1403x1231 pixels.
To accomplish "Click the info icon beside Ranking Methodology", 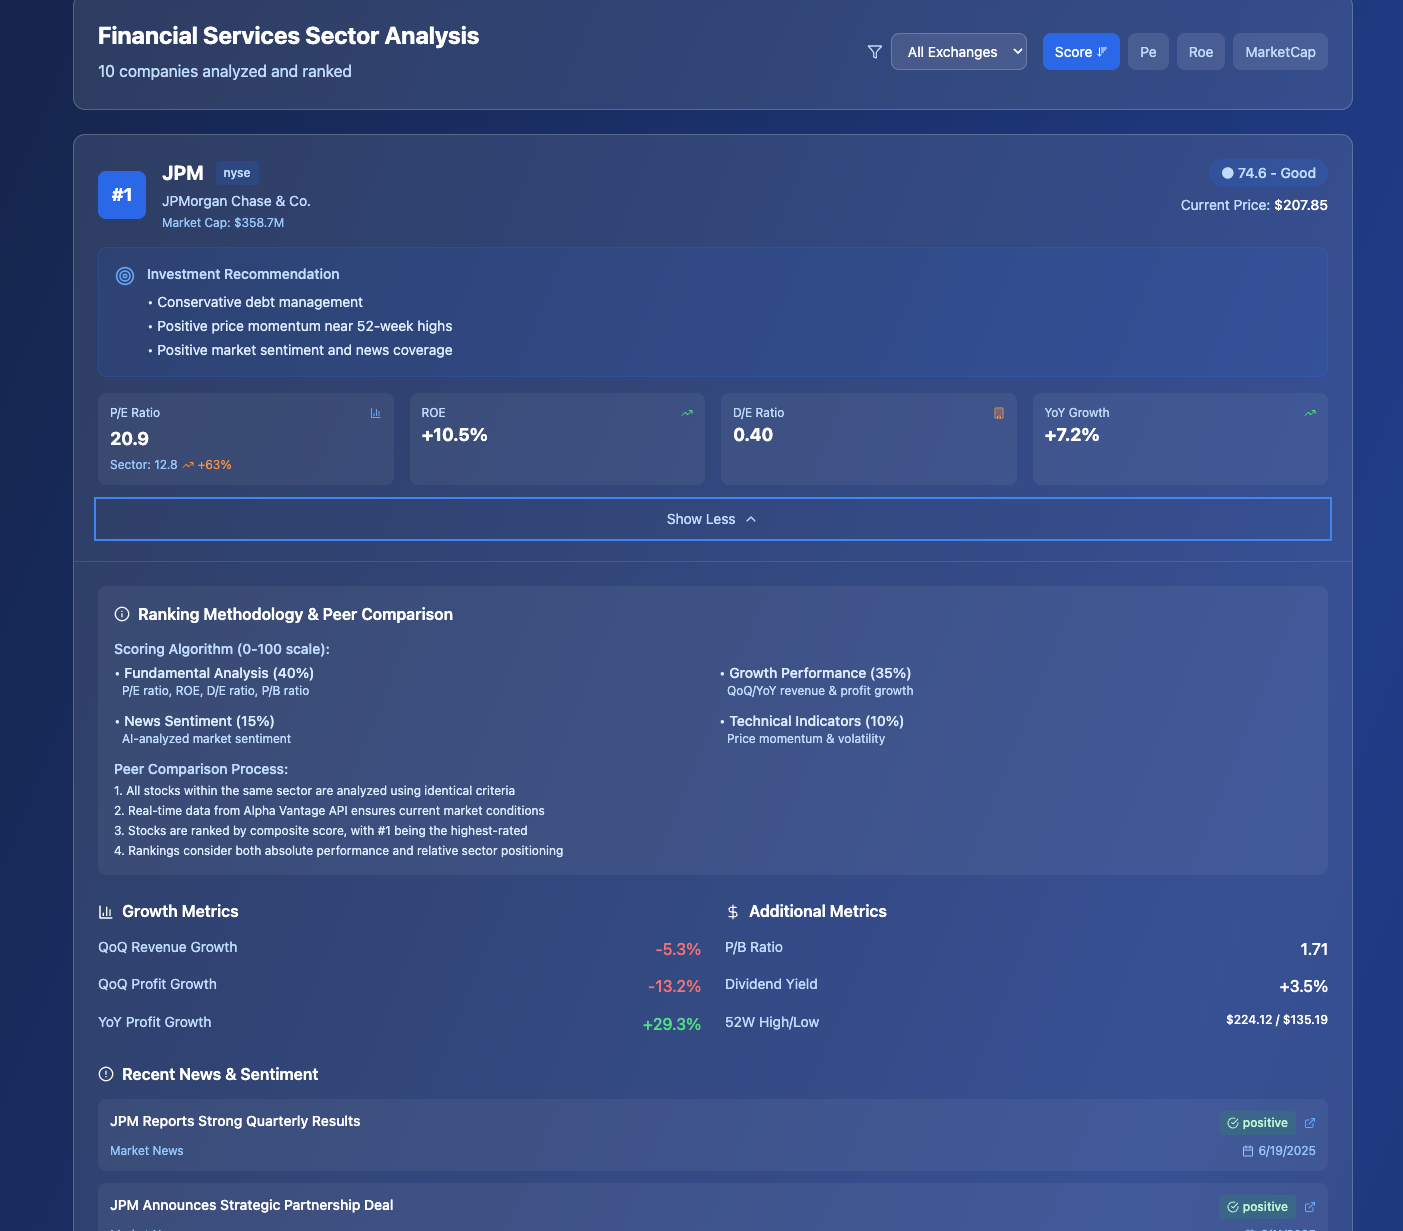I will (122, 614).
